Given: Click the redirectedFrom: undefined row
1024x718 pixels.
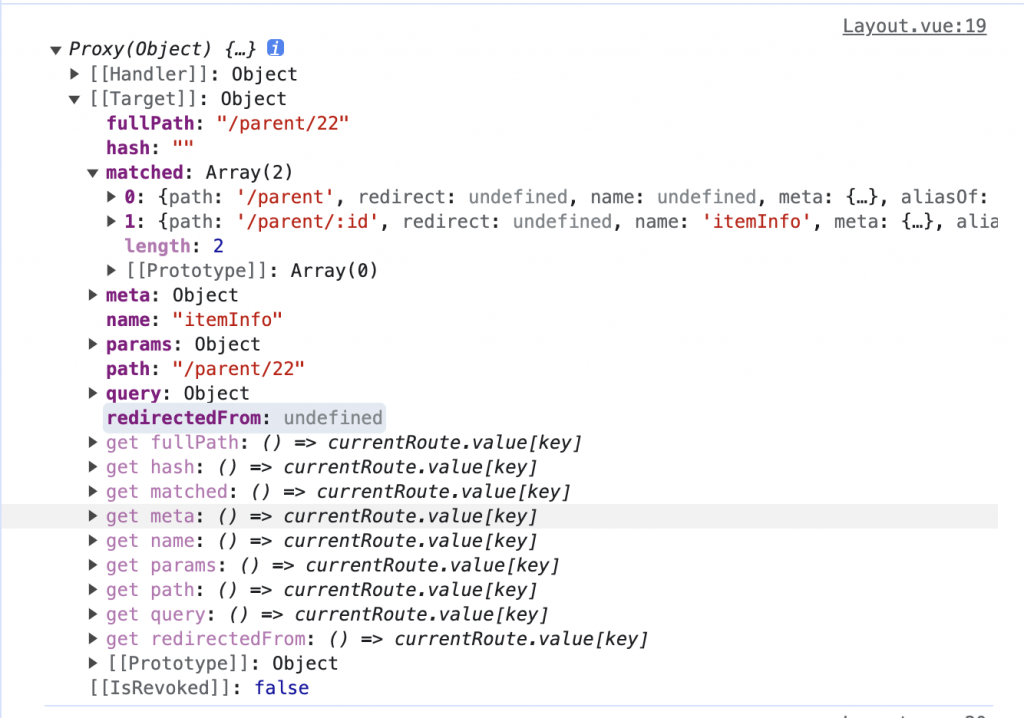Looking at the screenshot, I should [x=245, y=418].
